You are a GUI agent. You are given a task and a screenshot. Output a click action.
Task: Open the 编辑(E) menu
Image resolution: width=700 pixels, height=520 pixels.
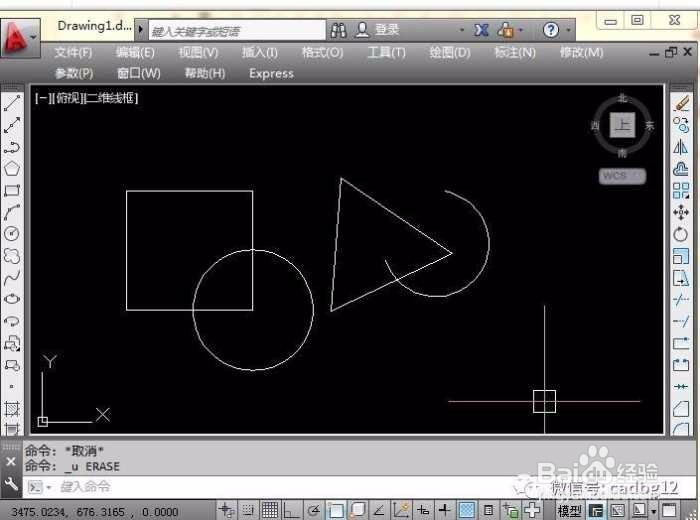(x=135, y=53)
